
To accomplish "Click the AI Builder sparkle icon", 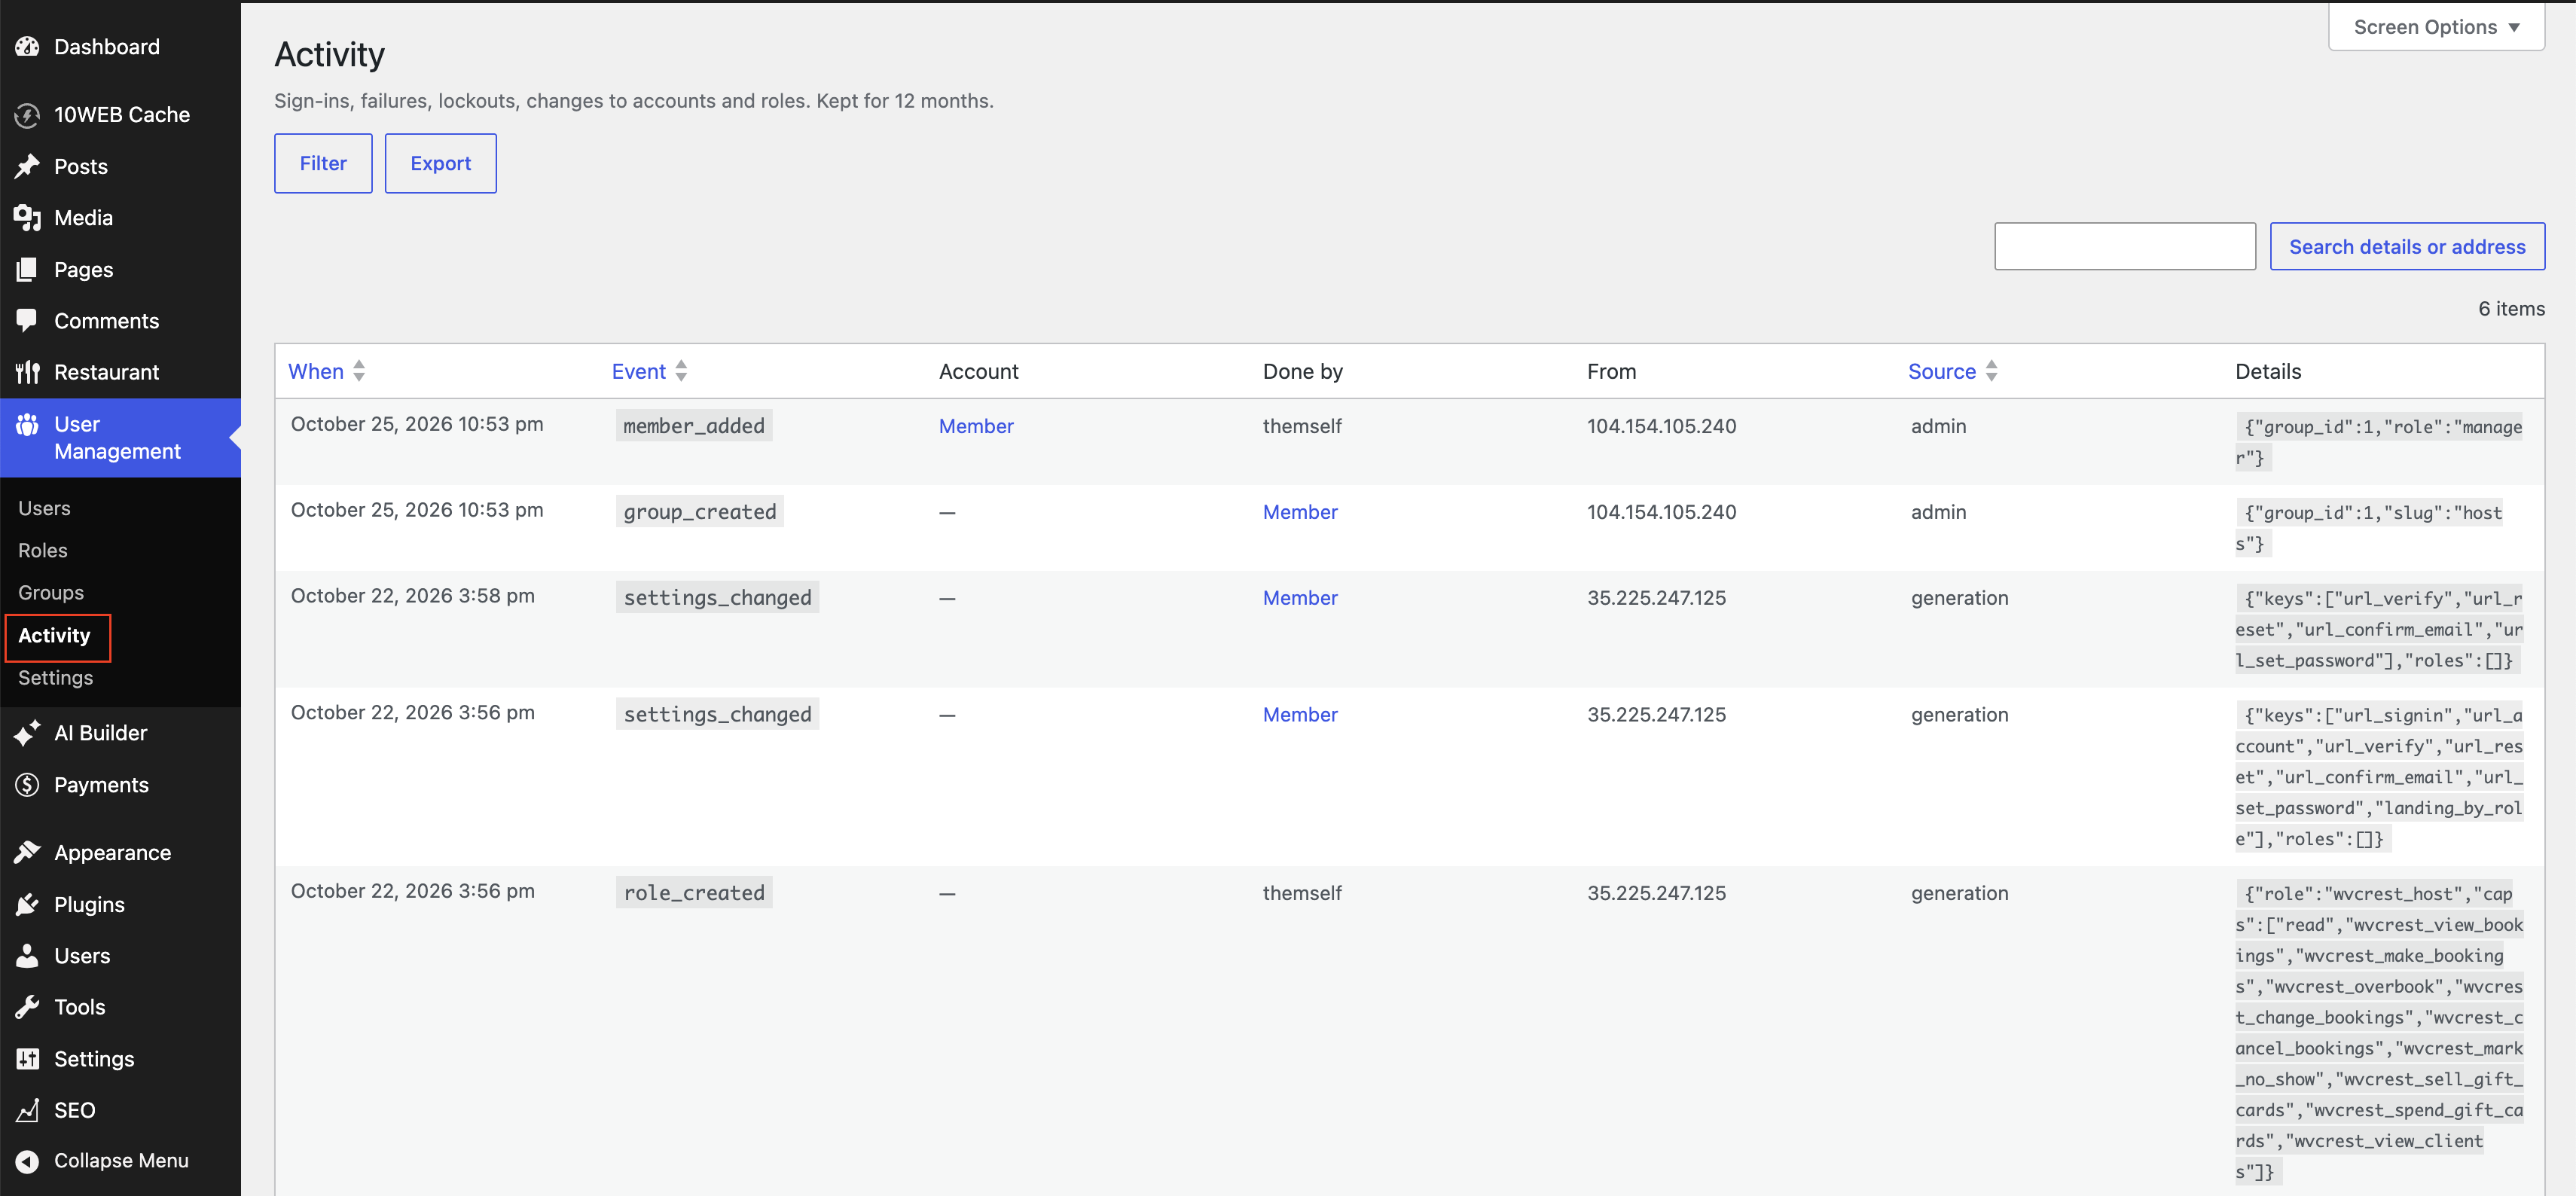I will pos(27,733).
